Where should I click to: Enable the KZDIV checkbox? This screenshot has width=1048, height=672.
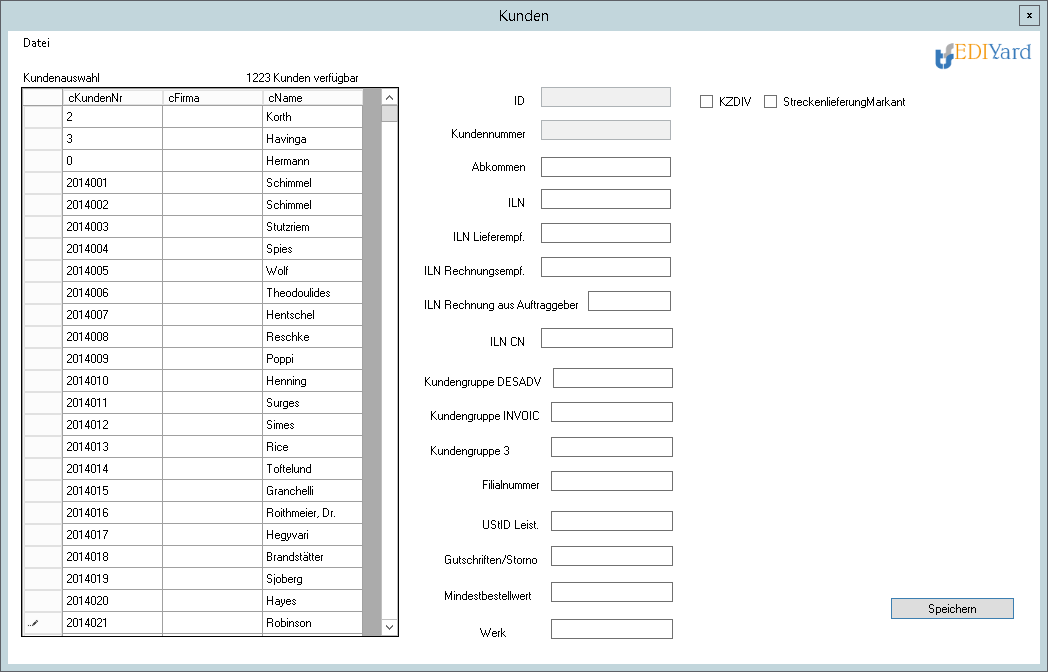point(706,102)
